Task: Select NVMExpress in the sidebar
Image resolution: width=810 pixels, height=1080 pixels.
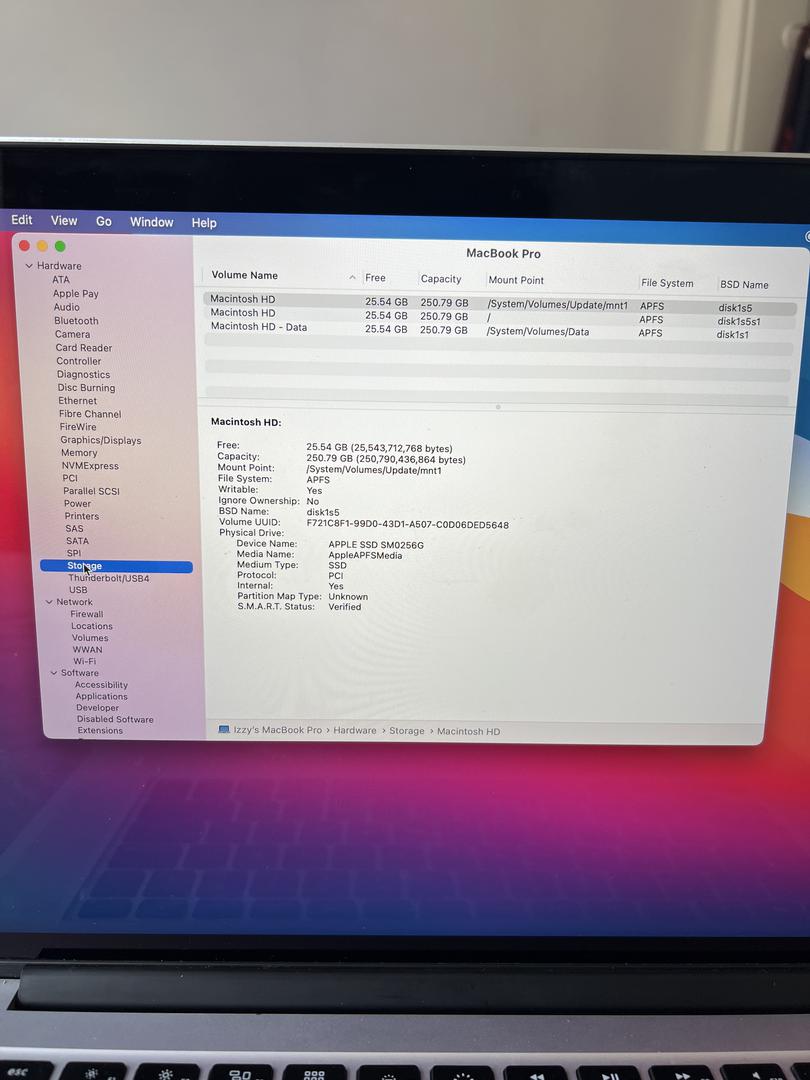Action: point(90,466)
